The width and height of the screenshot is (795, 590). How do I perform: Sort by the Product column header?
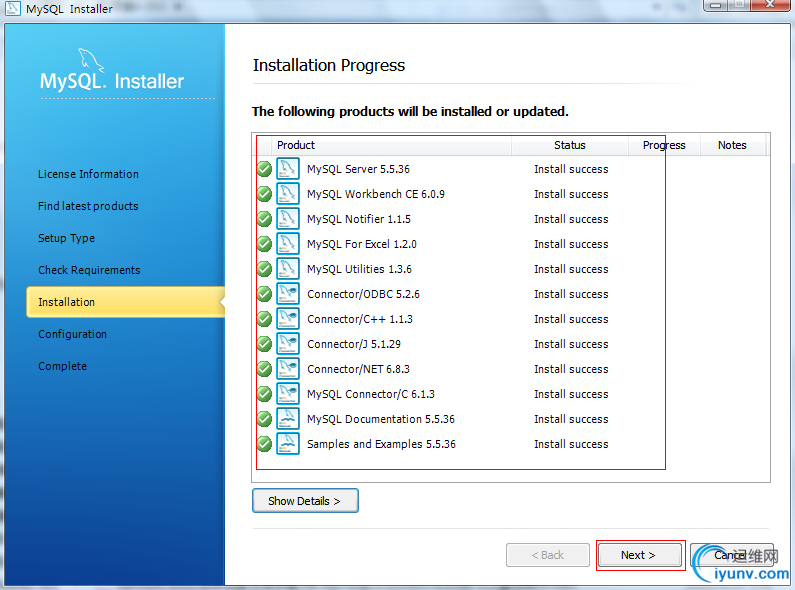click(391, 145)
